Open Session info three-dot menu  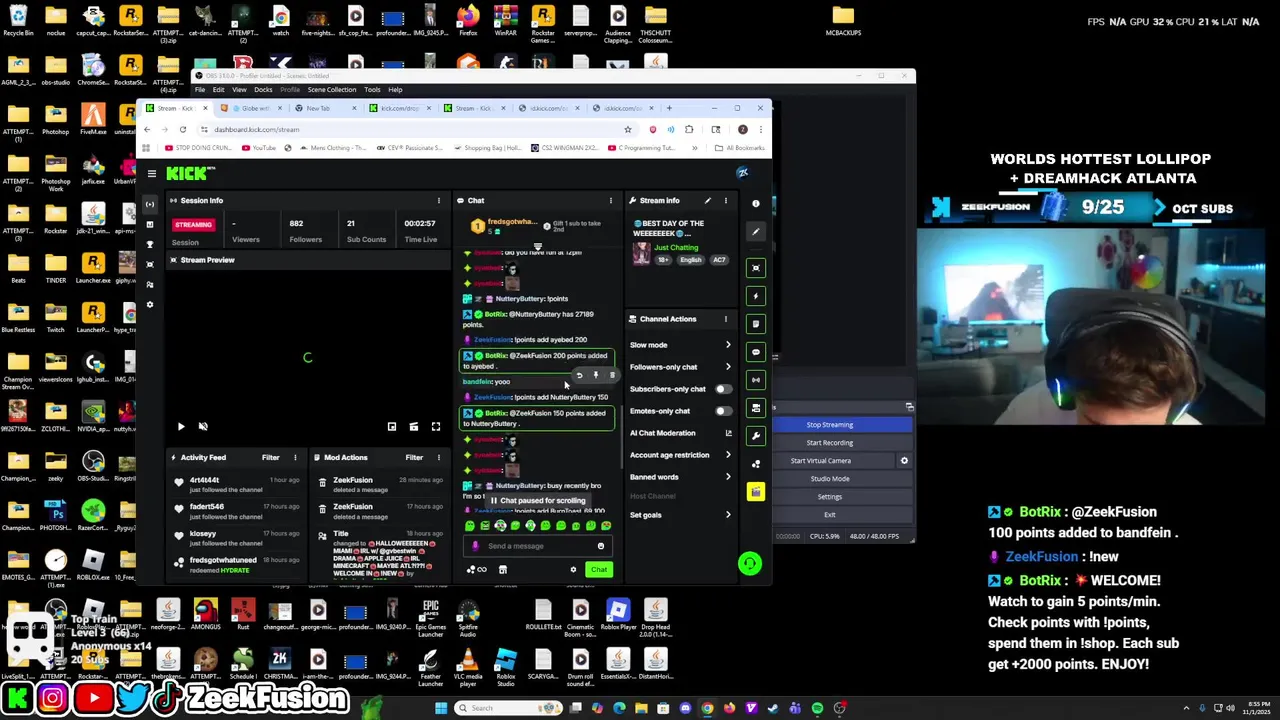coord(439,200)
